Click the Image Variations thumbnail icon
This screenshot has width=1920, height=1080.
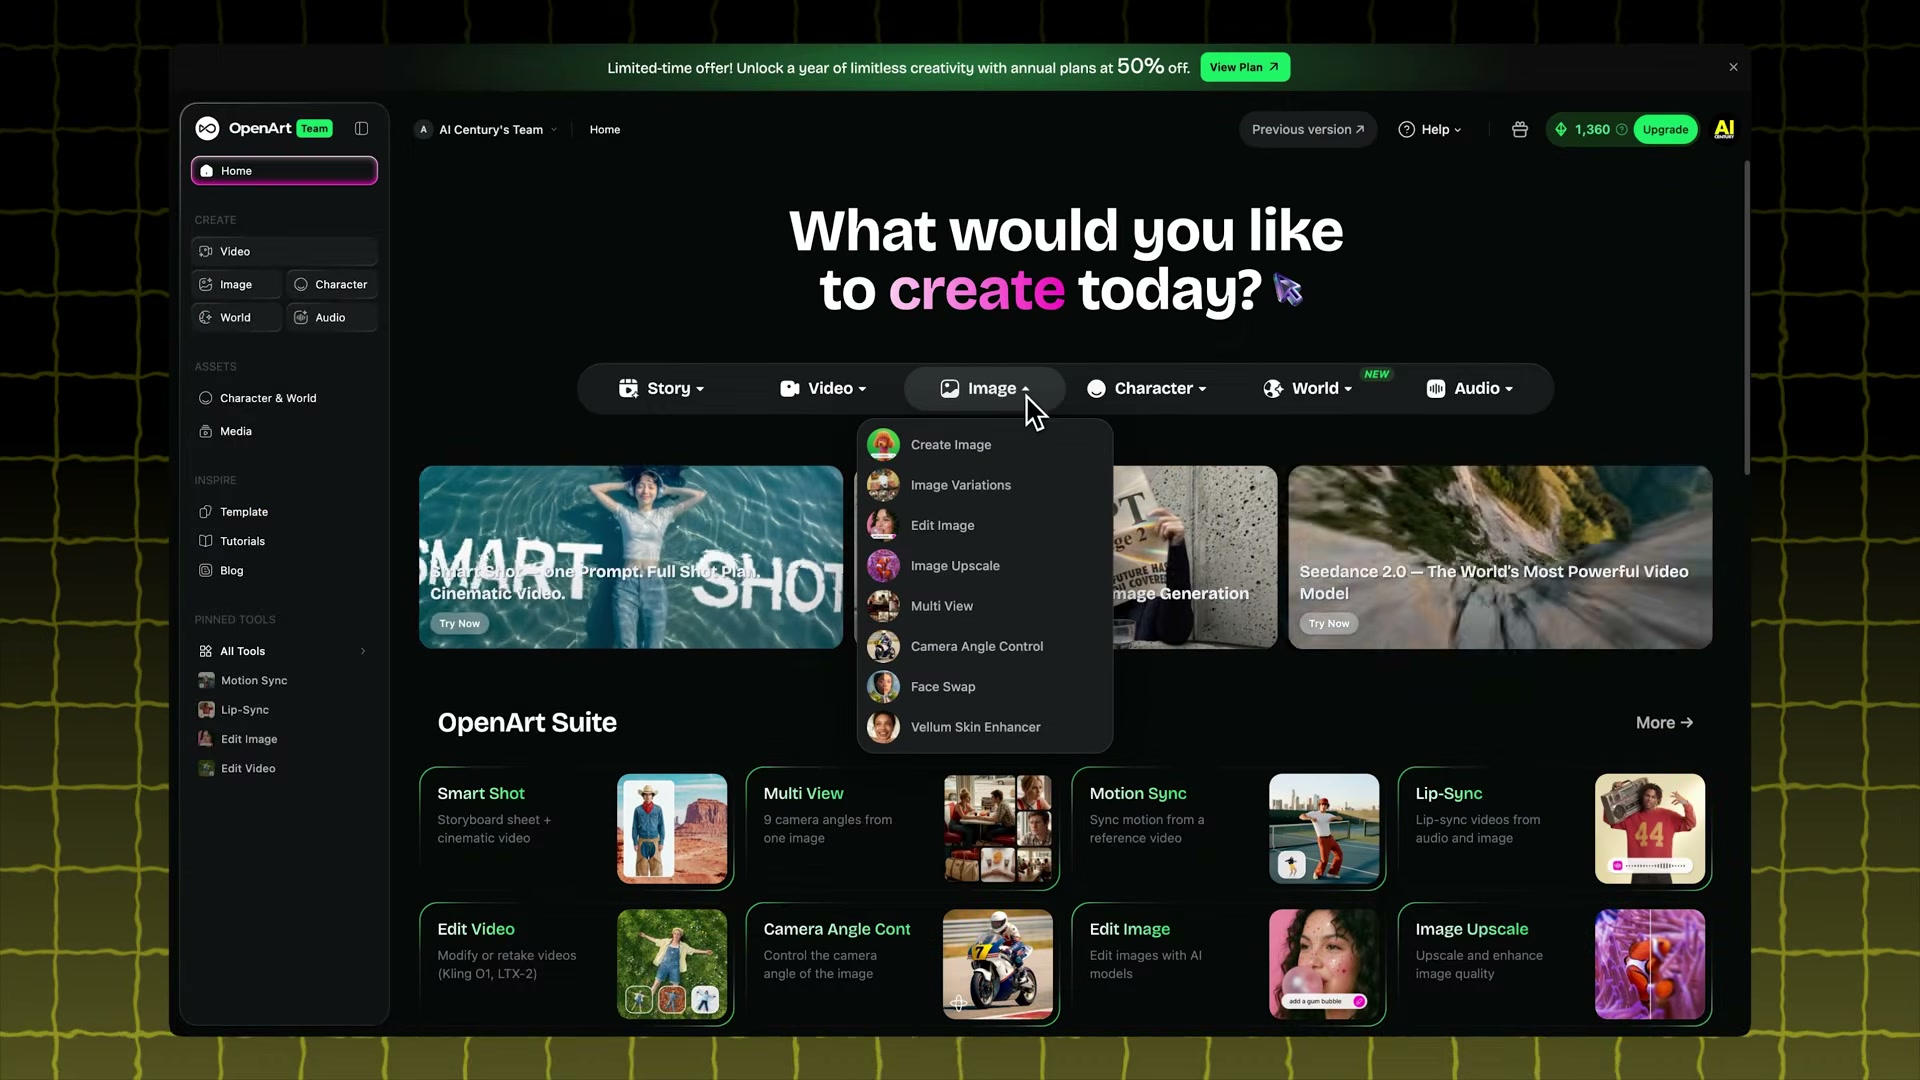click(x=883, y=485)
